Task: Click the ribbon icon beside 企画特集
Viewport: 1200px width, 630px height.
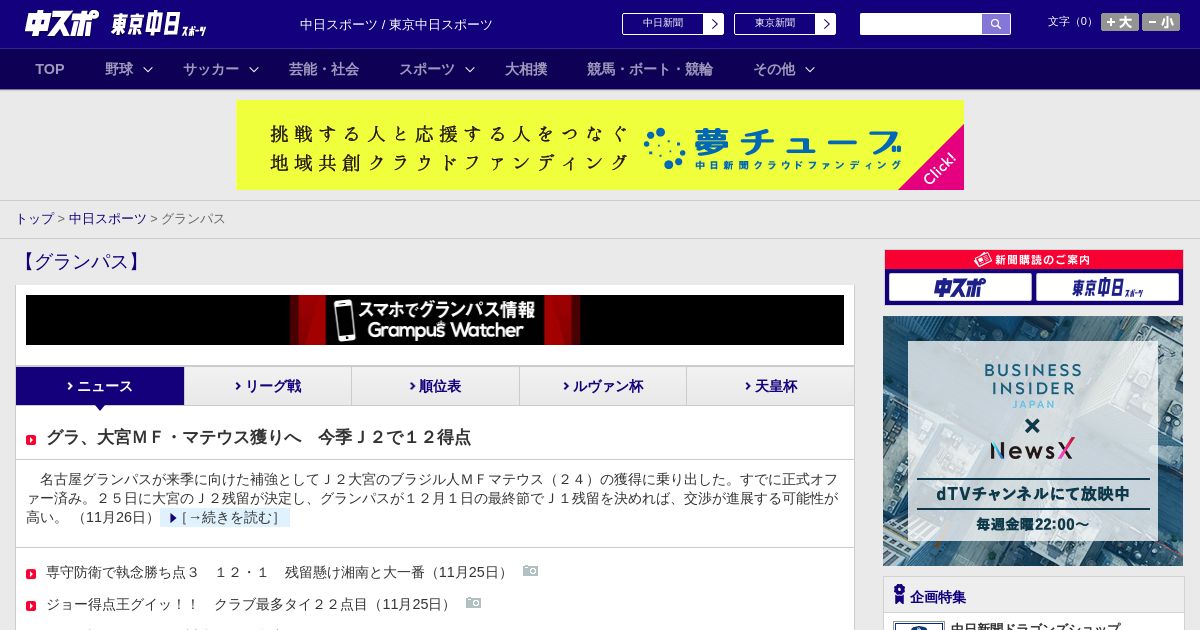Action: tap(899, 595)
